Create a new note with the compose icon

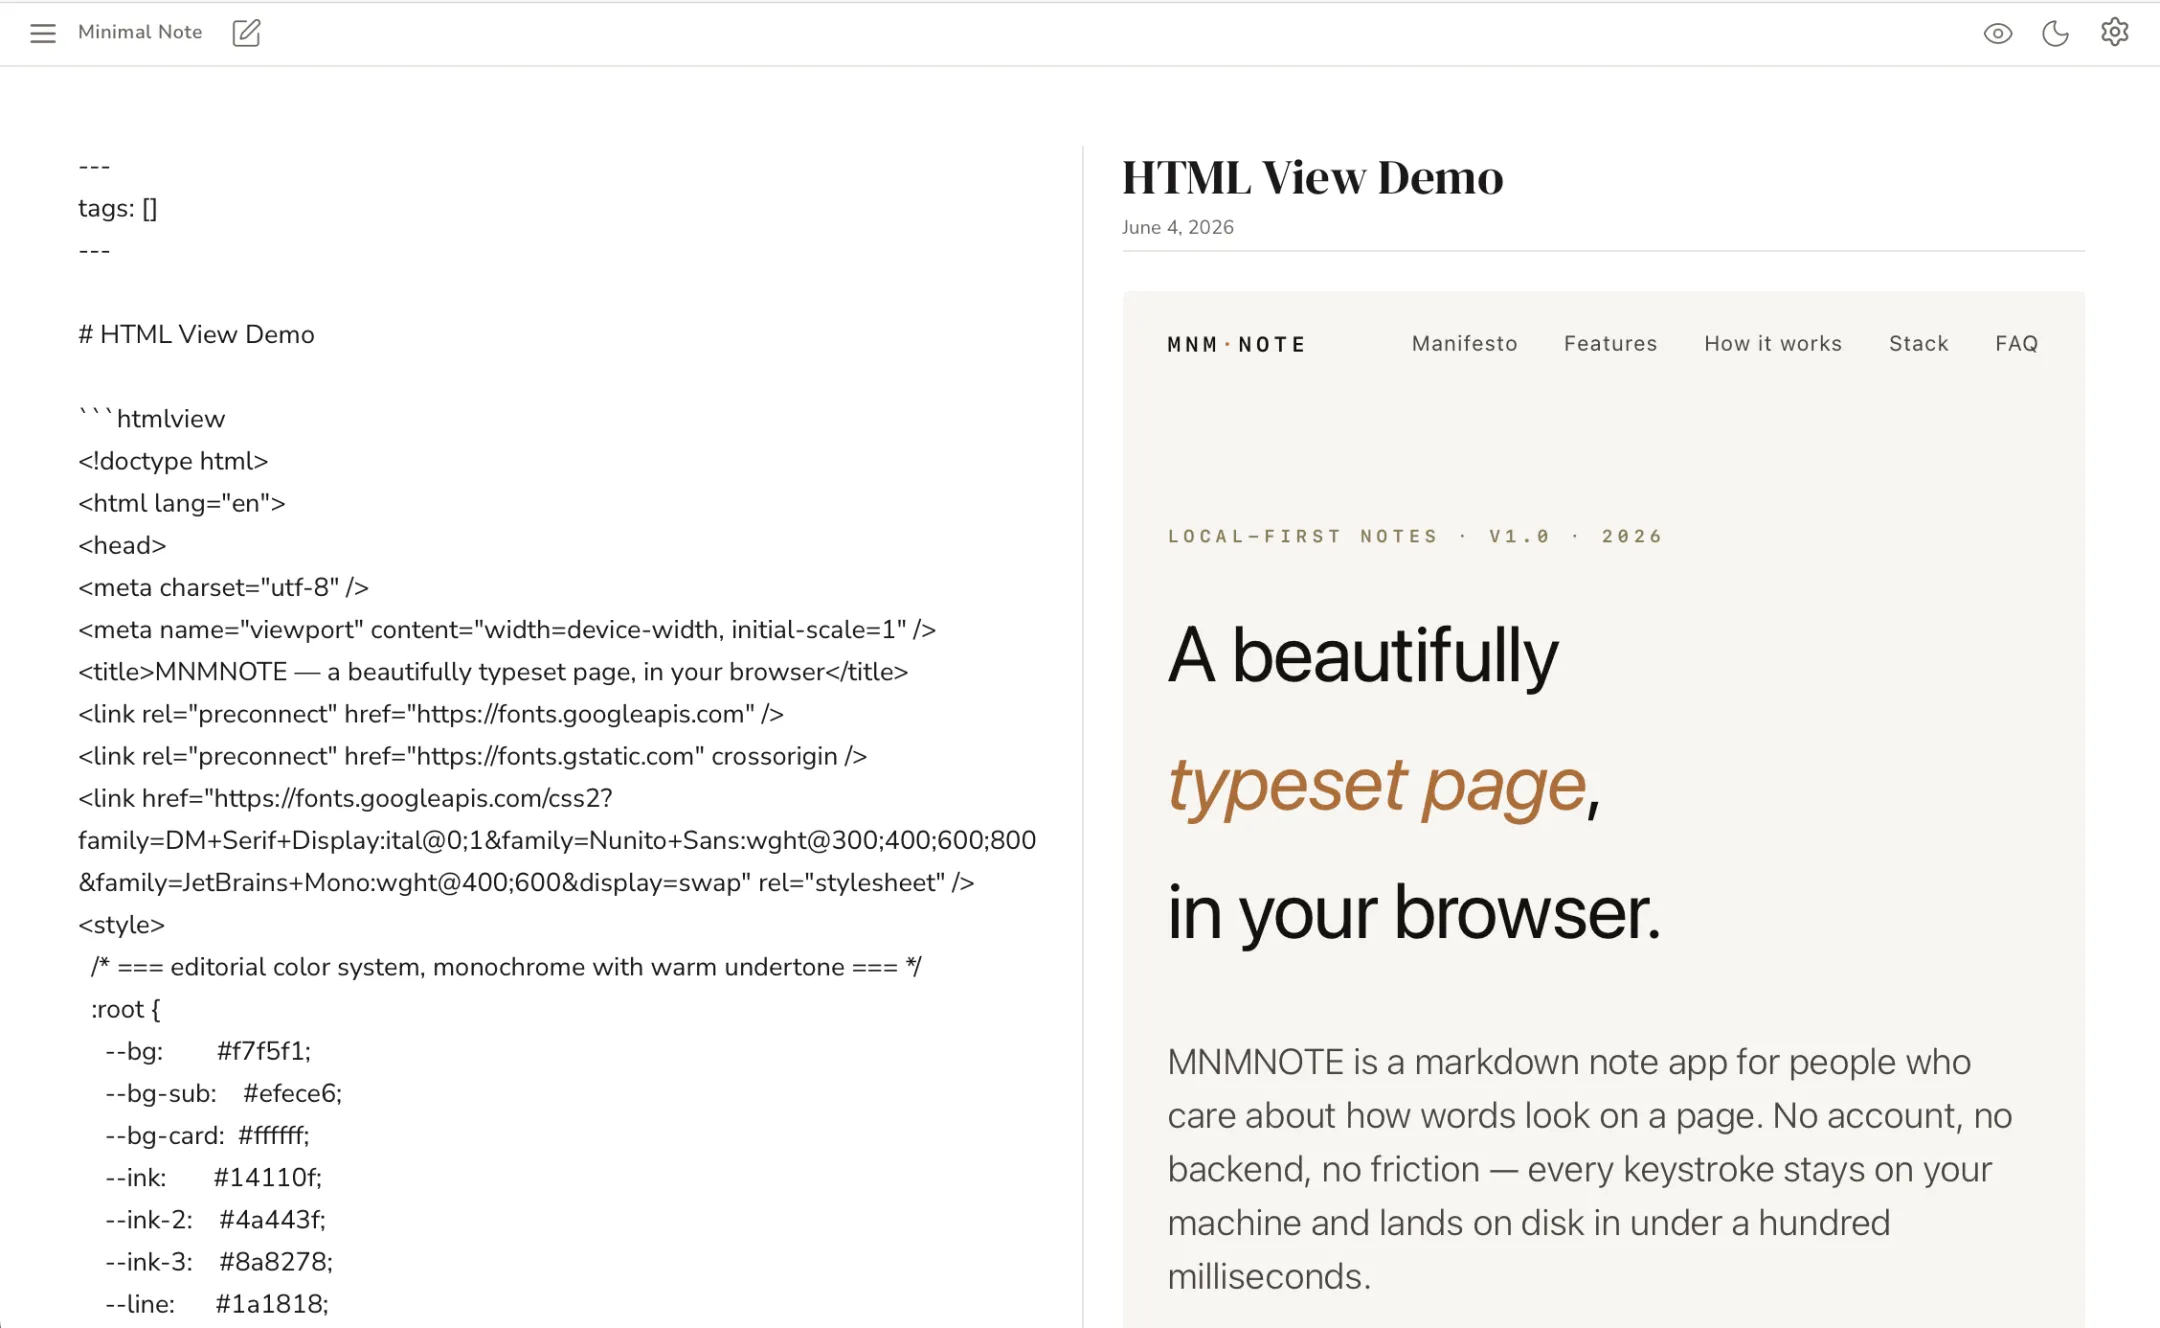(246, 33)
